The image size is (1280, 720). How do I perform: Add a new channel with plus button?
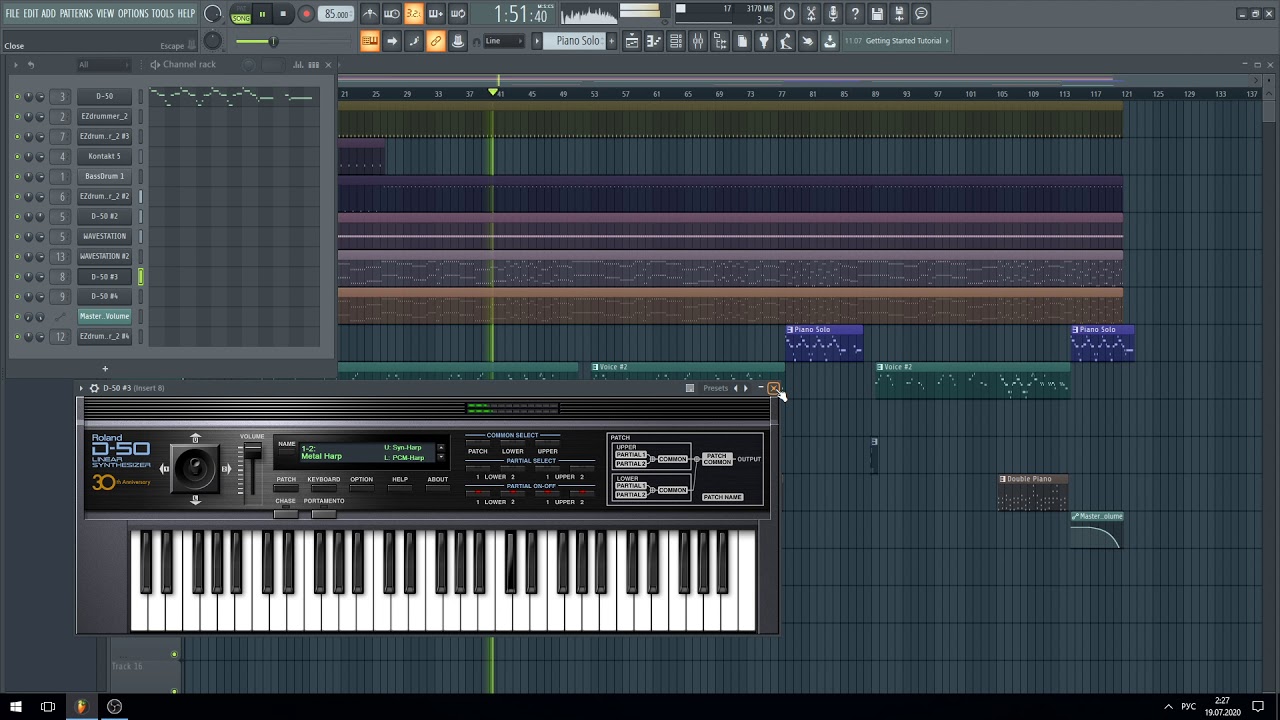(104, 369)
